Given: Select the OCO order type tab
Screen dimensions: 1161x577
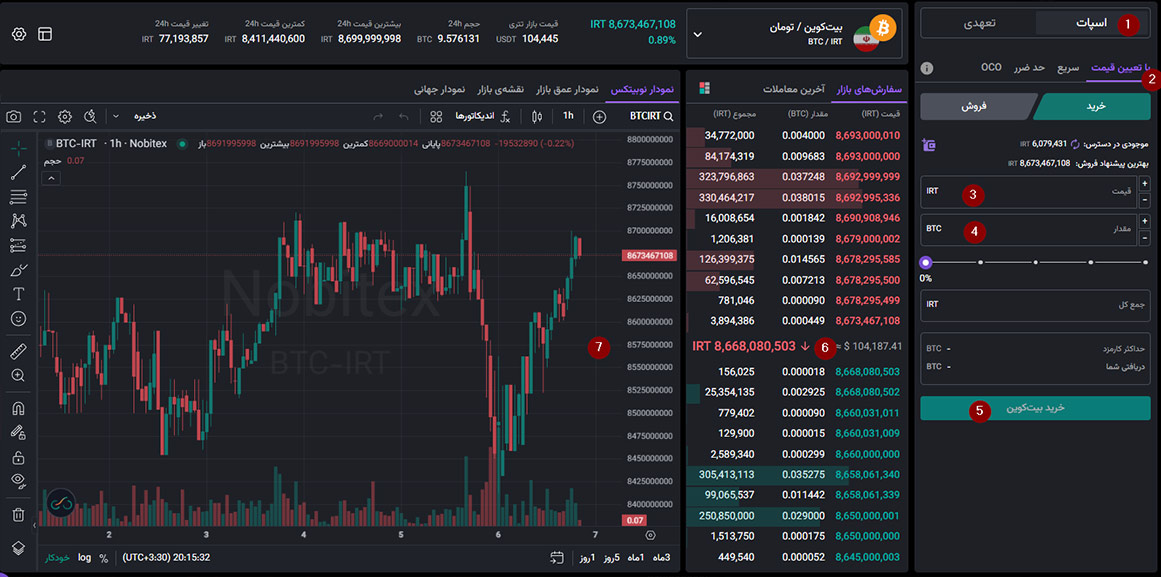Looking at the screenshot, I should 991,68.
